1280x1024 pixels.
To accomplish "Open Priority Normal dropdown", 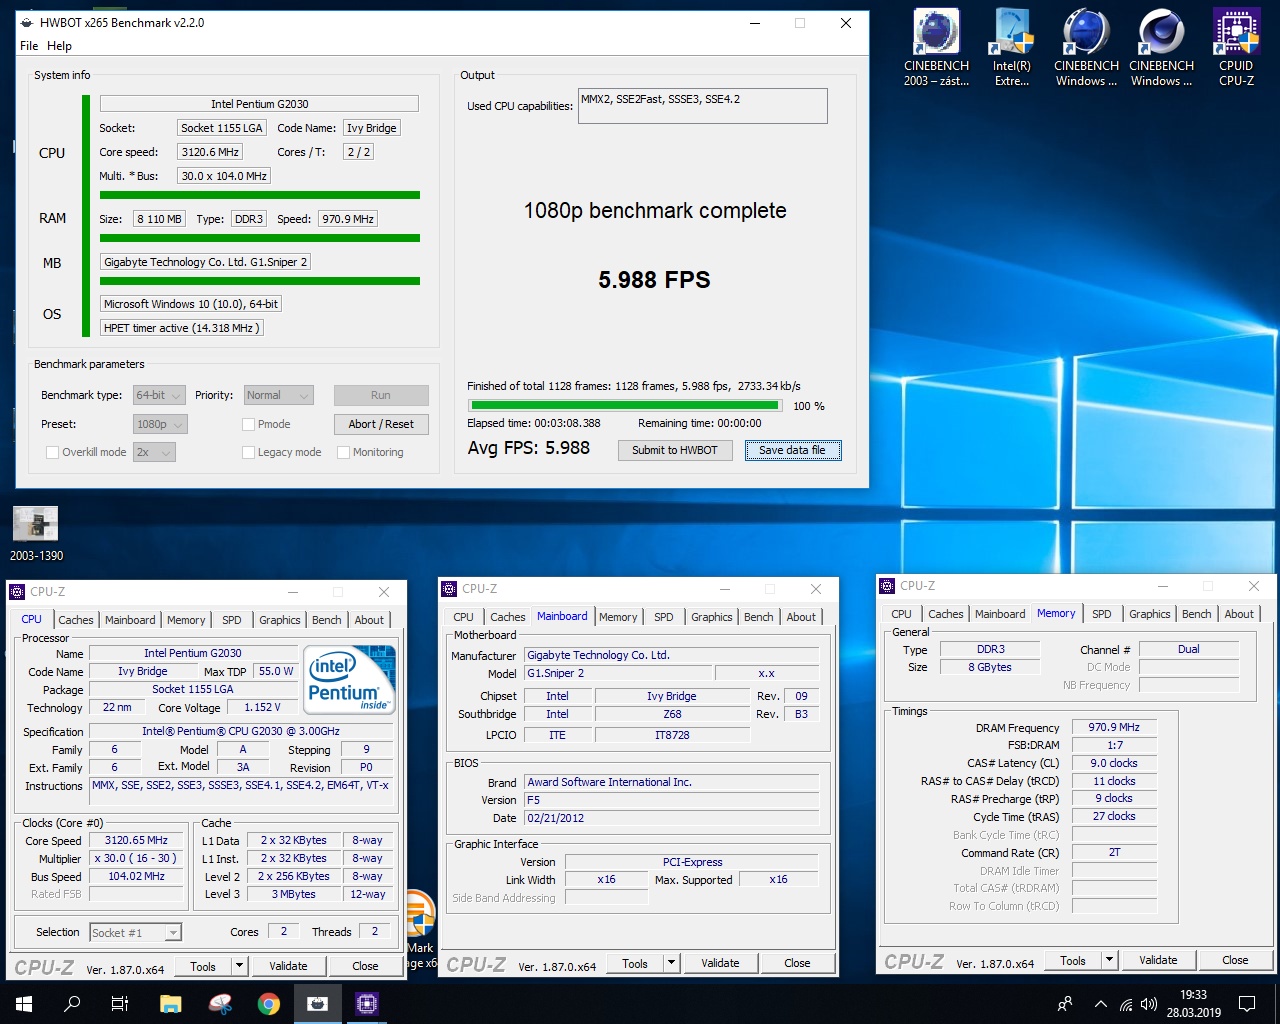I will [279, 396].
